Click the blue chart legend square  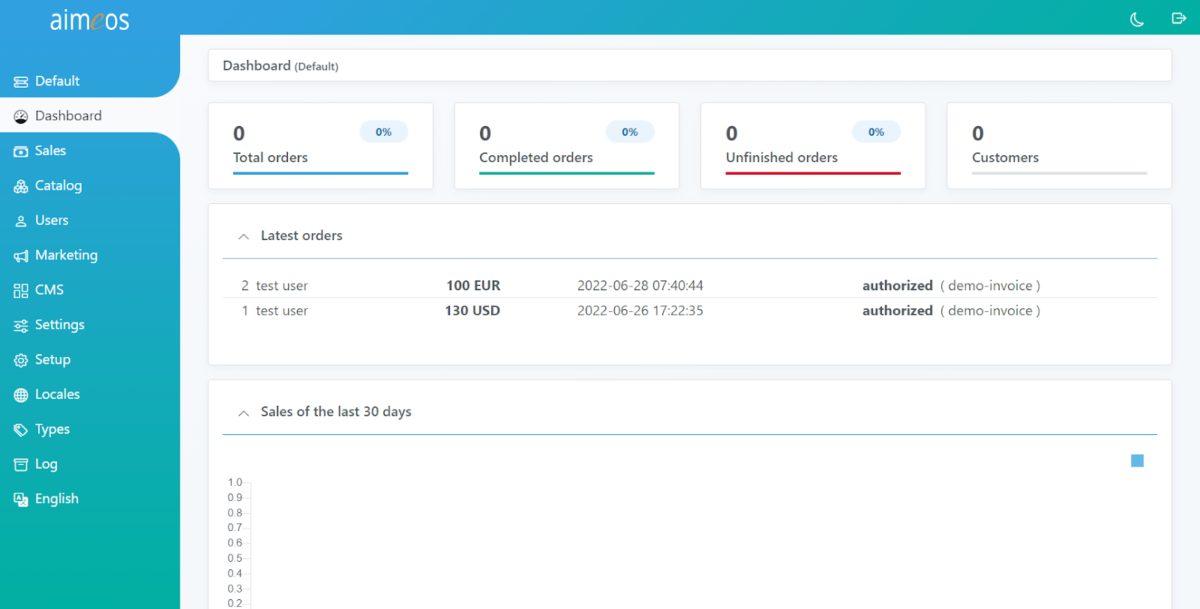click(x=1137, y=461)
